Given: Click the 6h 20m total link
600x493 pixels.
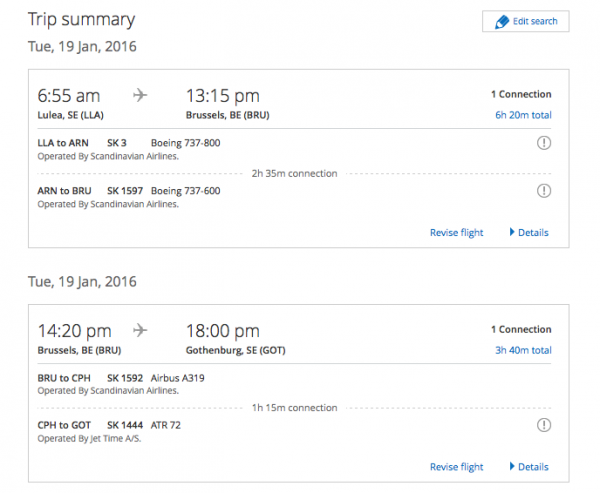Looking at the screenshot, I should coord(523,115).
